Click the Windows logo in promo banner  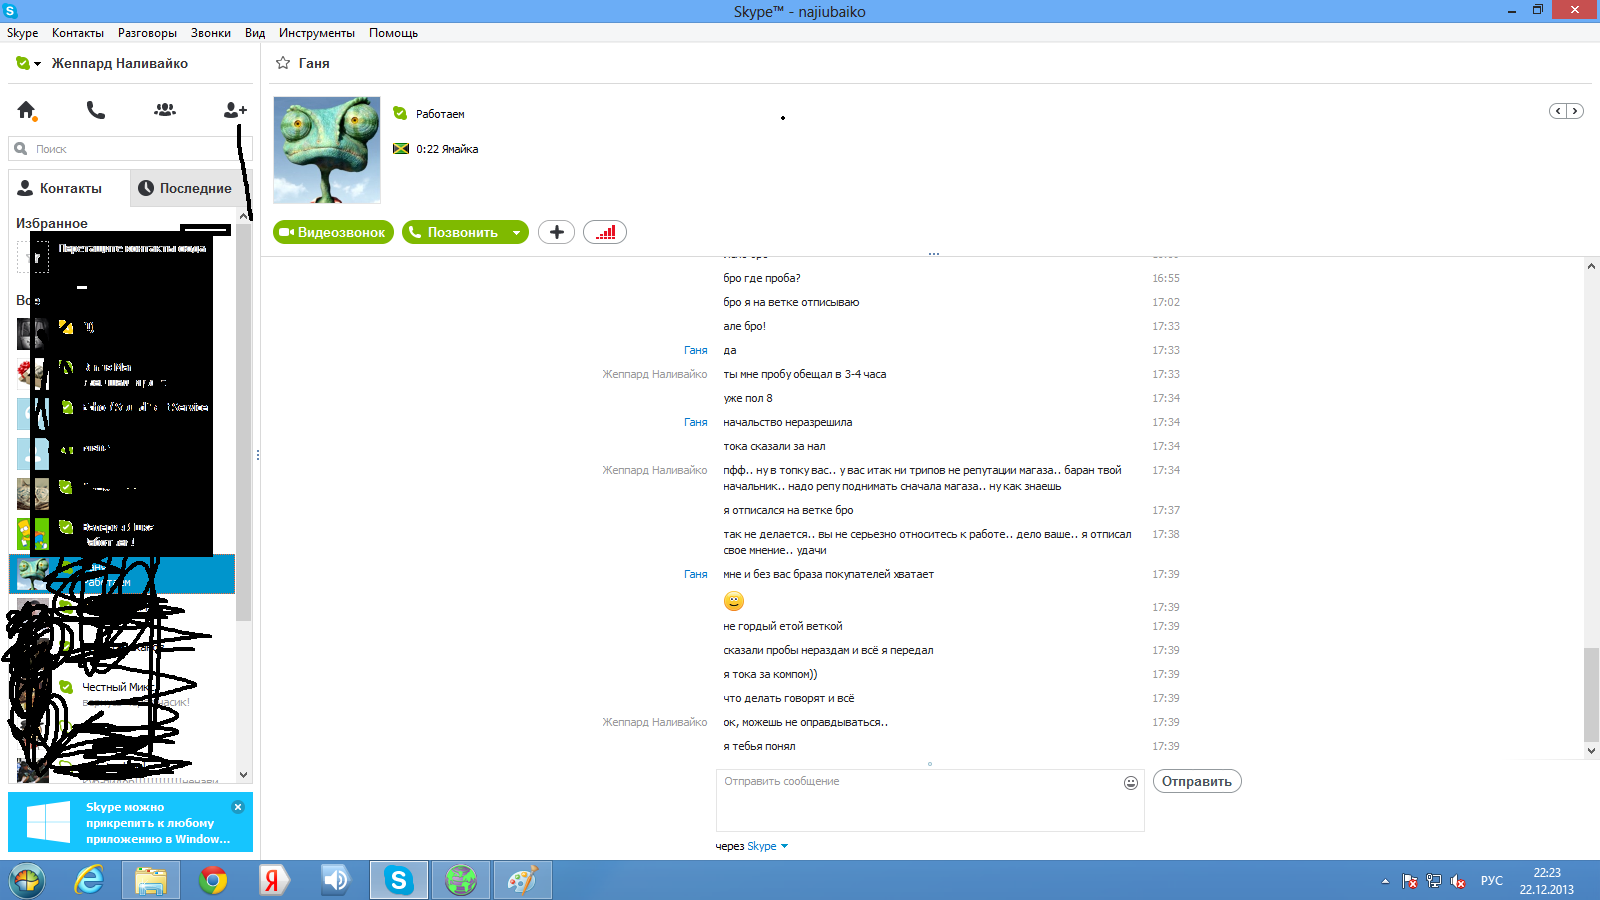point(48,823)
